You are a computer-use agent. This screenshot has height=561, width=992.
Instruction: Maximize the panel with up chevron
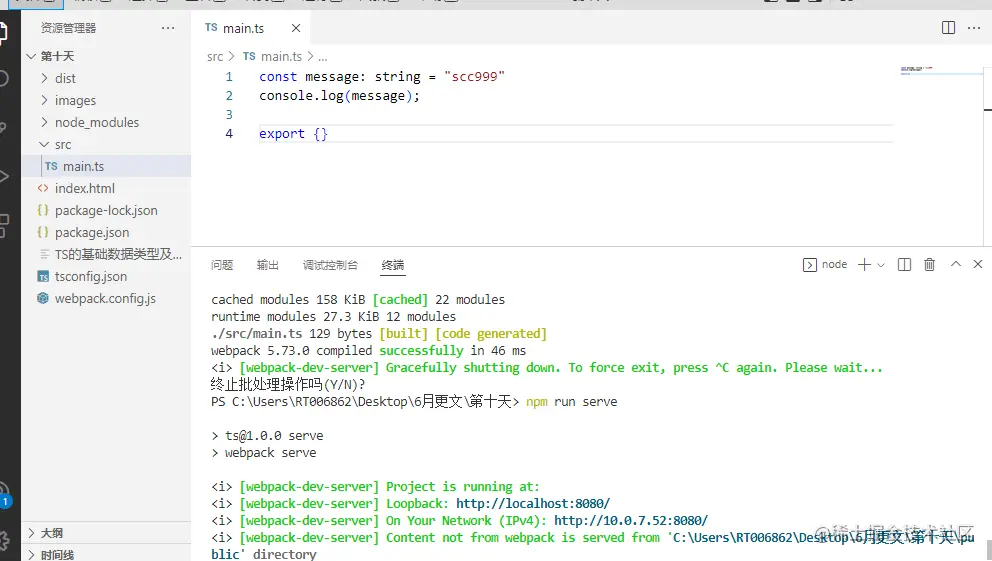point(955,264)
